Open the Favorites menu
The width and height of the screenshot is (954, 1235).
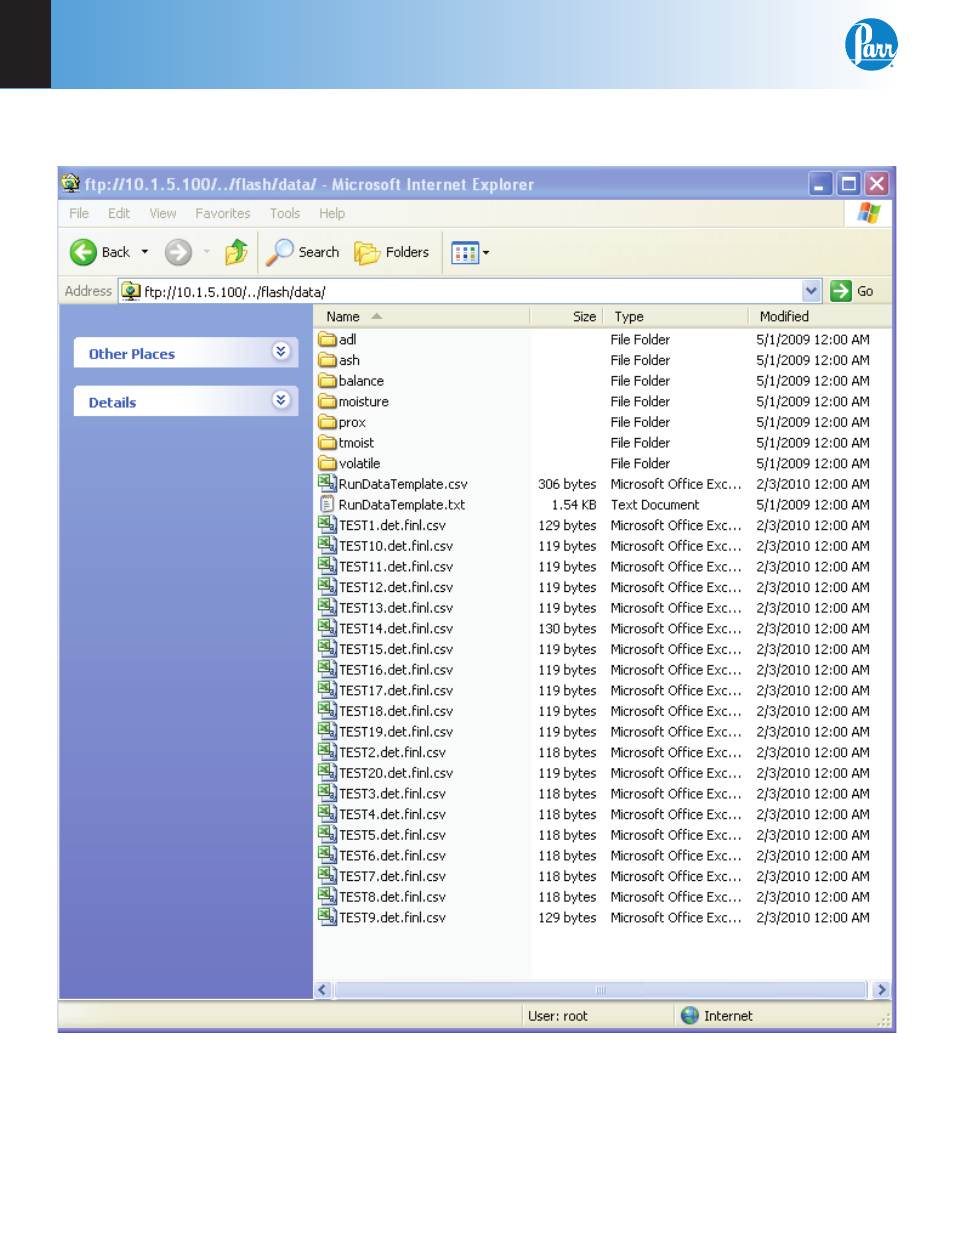pyautogui.click(x=223, y=213)
